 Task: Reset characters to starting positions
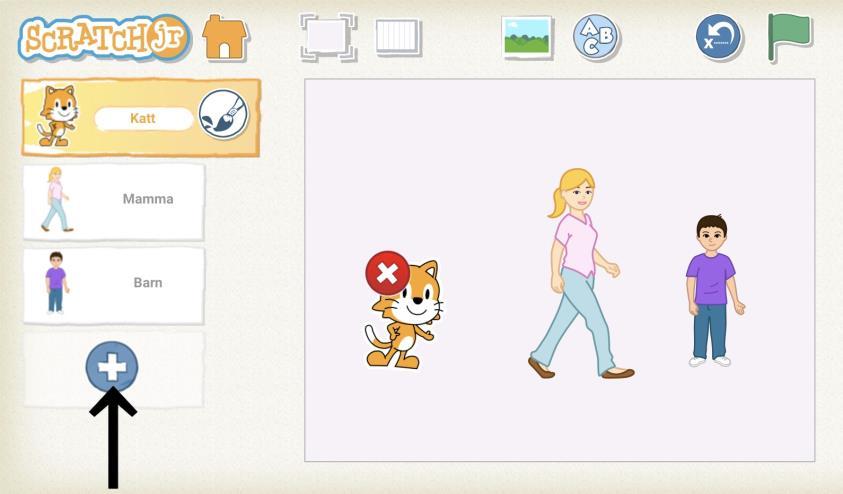718,37
